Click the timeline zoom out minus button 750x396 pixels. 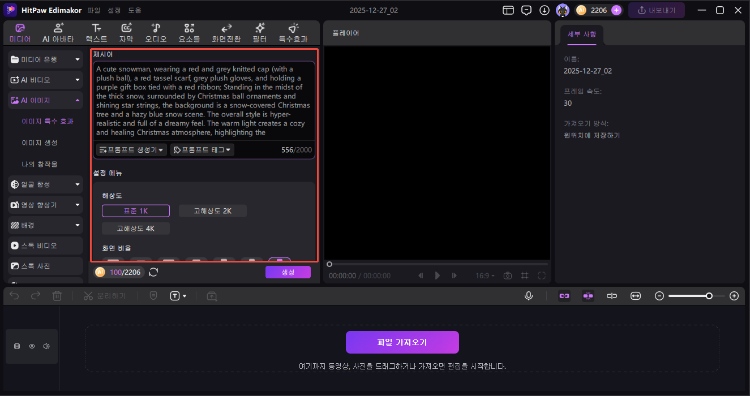(x=659, y=296)
